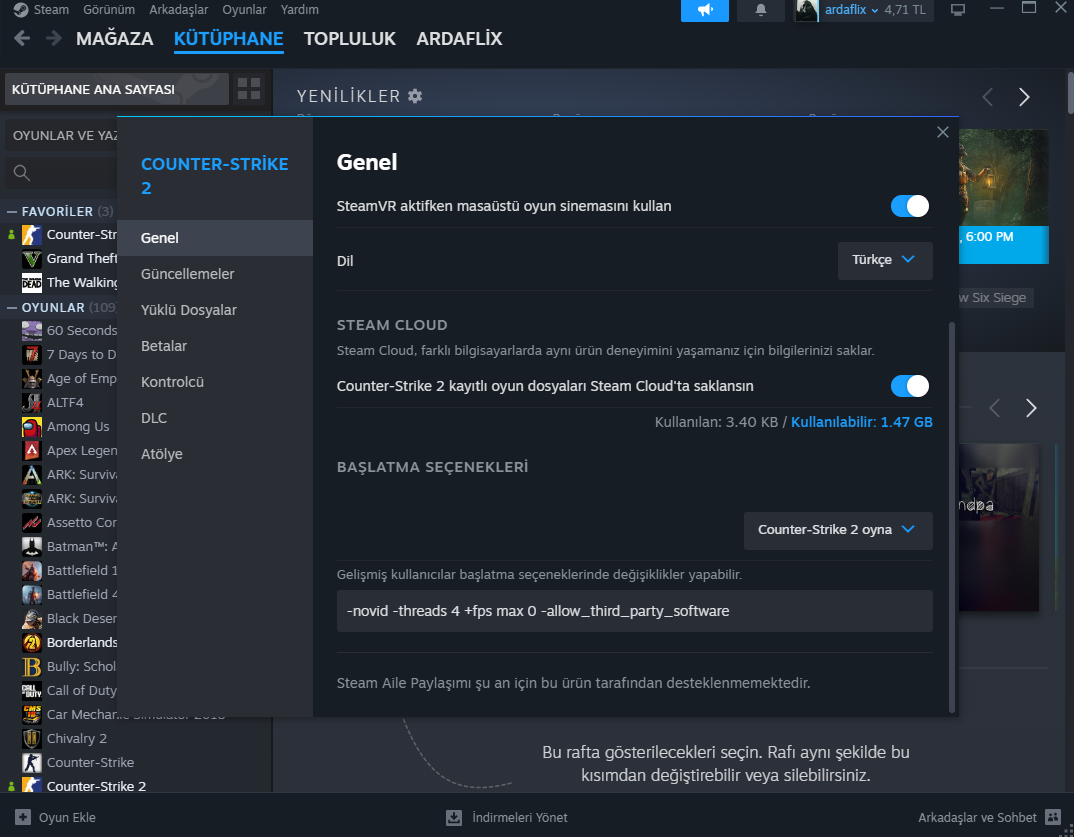Select the Kontrolcü settings tab
1074x837 pixels.
pos(215,382)
